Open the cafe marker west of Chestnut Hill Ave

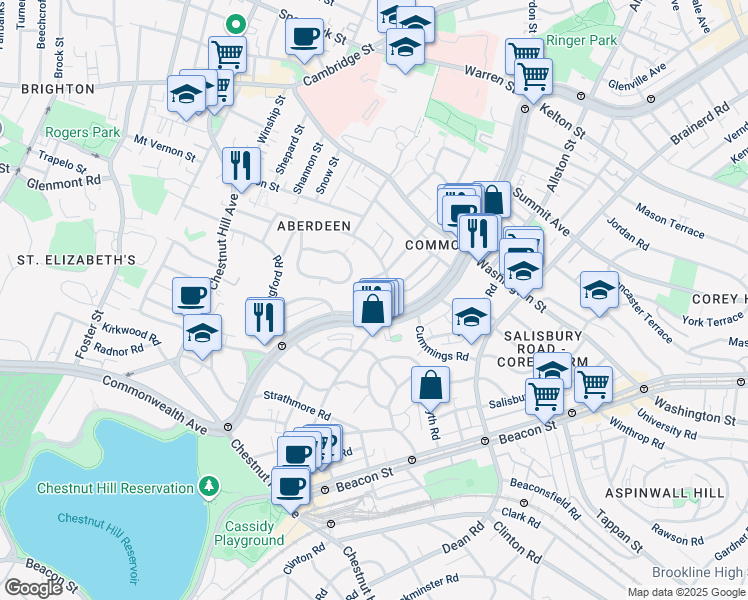191,297
